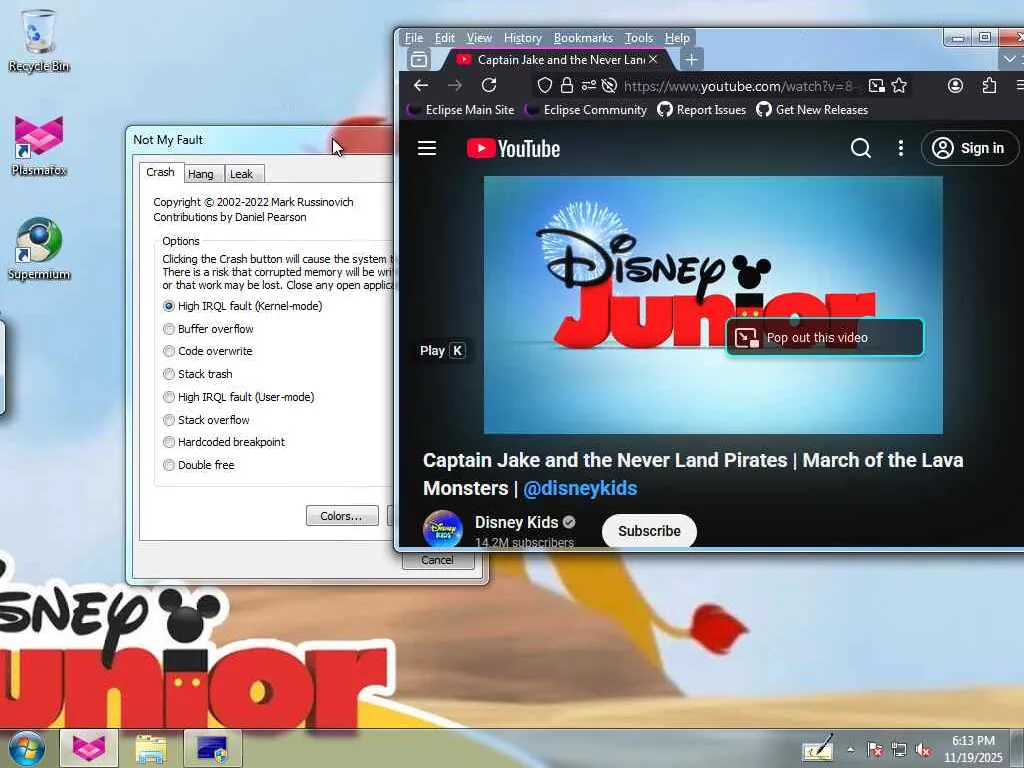Open Eclipse Community bookmark
The height and width of the screenshot is (768, 1024).
[x=586, y=110]
